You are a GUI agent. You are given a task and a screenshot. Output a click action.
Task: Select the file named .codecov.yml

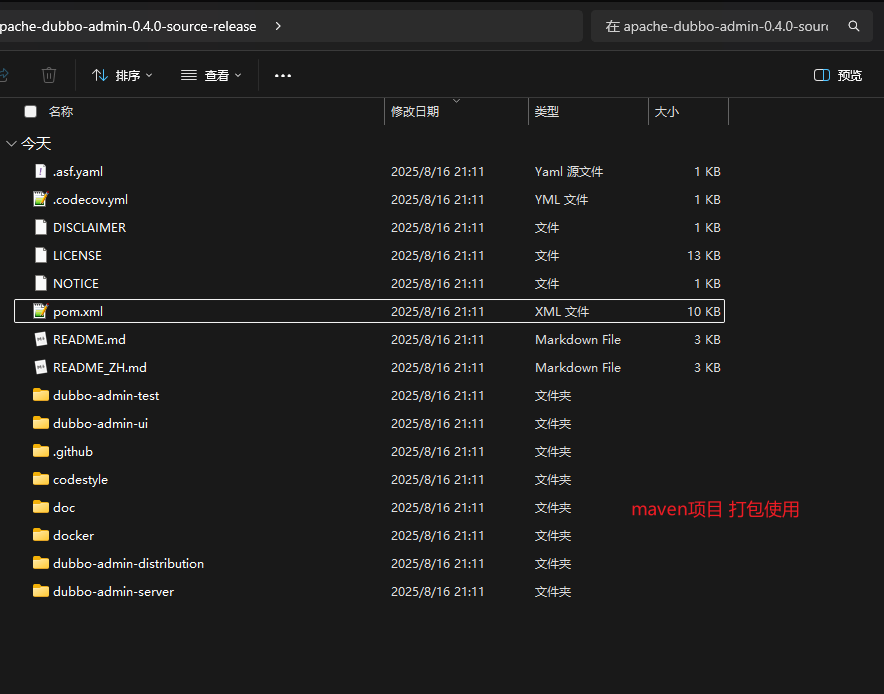point(90,200)
